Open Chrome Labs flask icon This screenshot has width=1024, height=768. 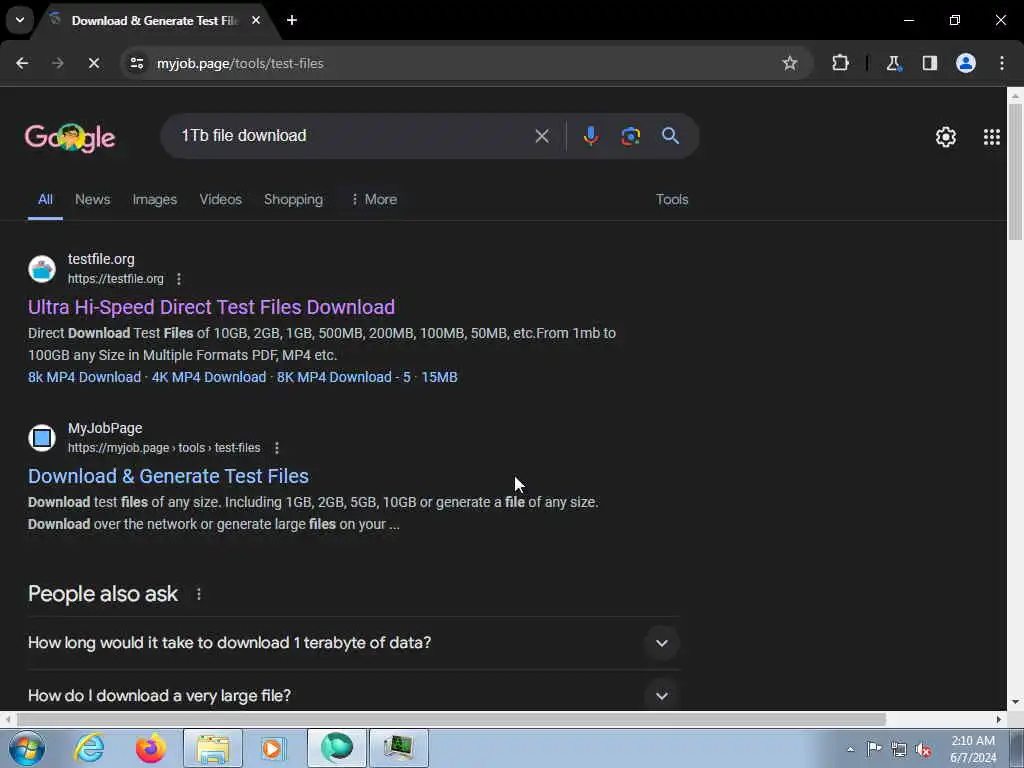pyautogui.click(x=893, y=63)
